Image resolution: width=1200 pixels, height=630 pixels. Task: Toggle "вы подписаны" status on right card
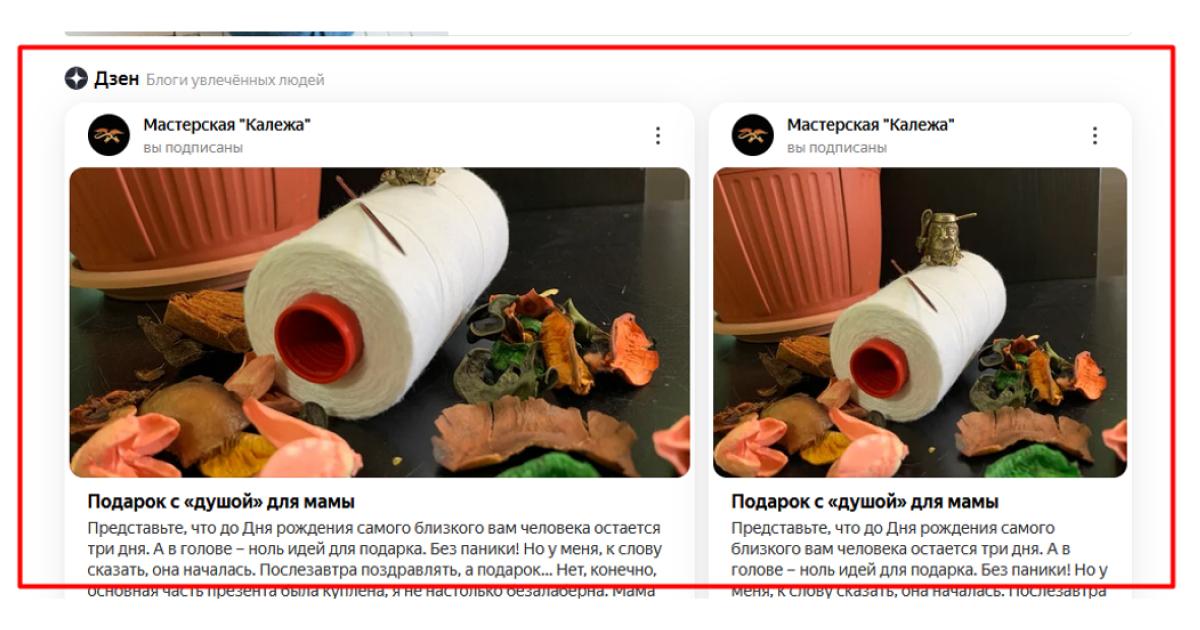(837, 148)
